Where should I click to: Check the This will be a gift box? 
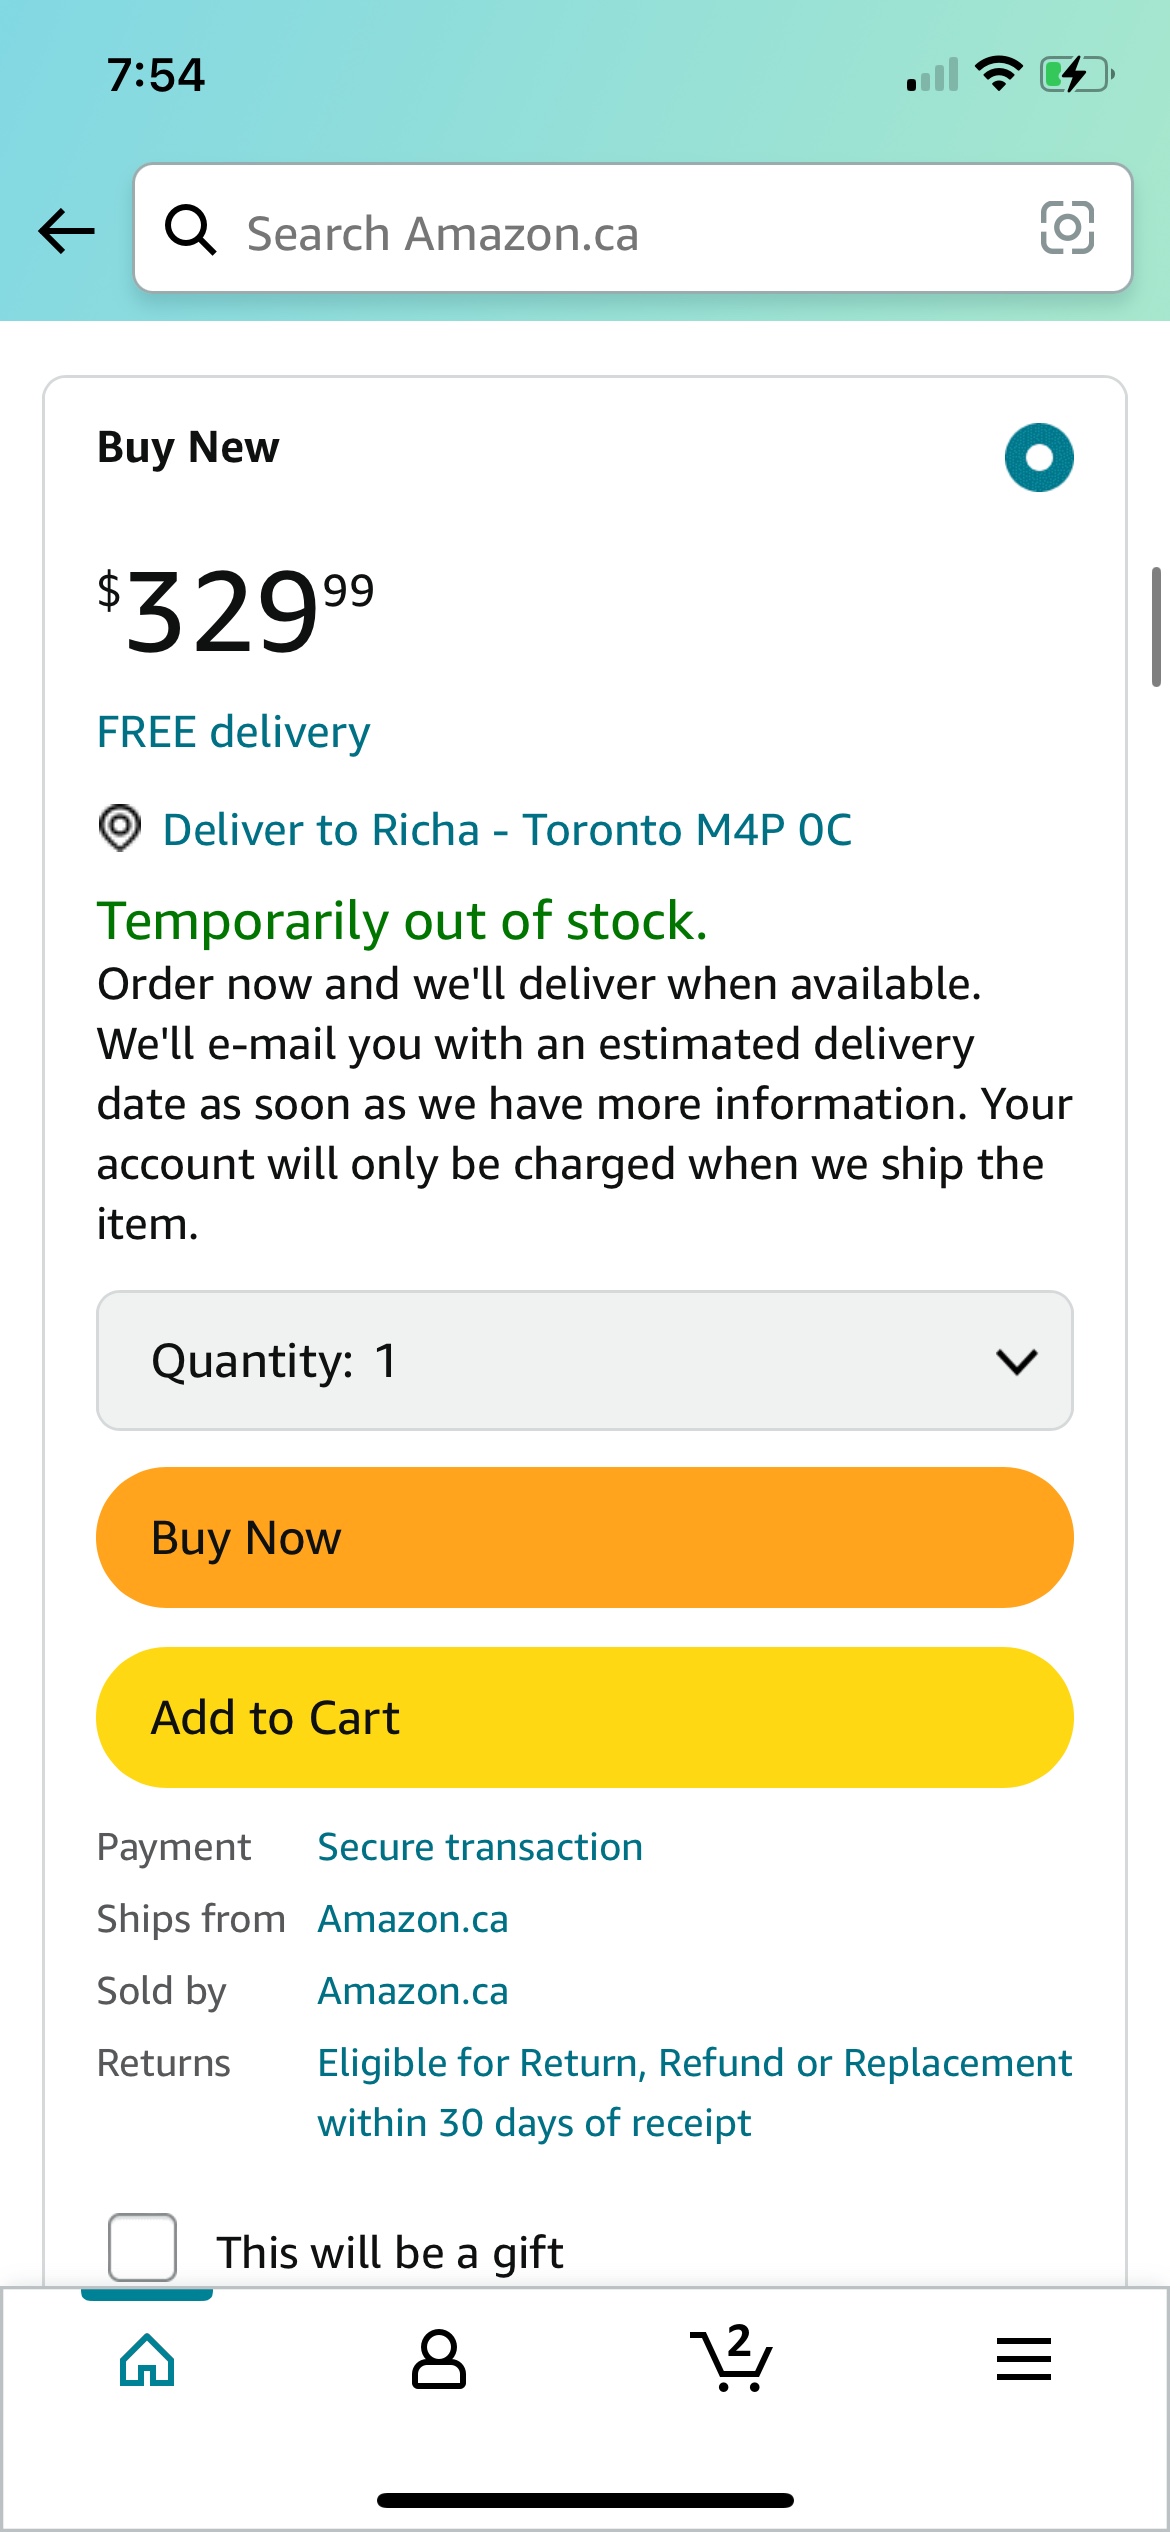click(143, 2247)
